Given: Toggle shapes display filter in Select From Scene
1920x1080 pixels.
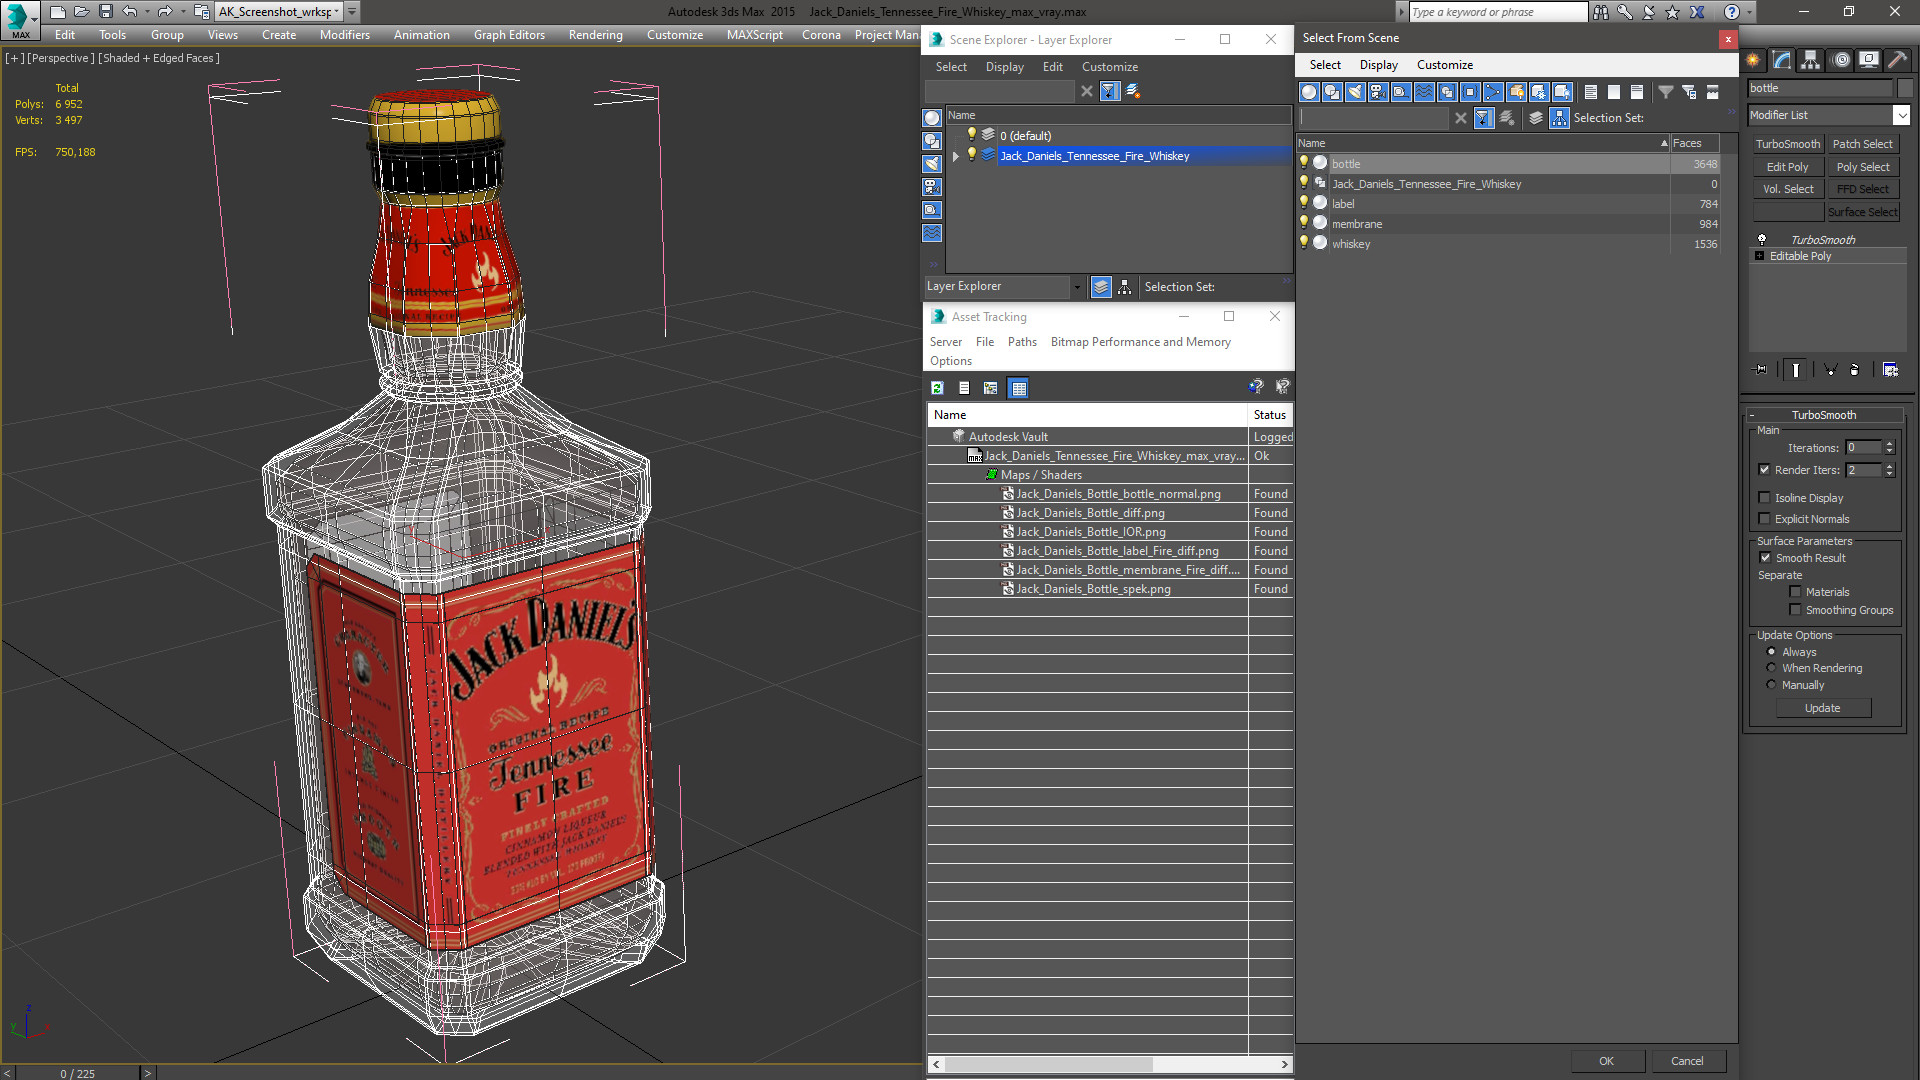Looking at the screenshot, I should coord(1331,92).
